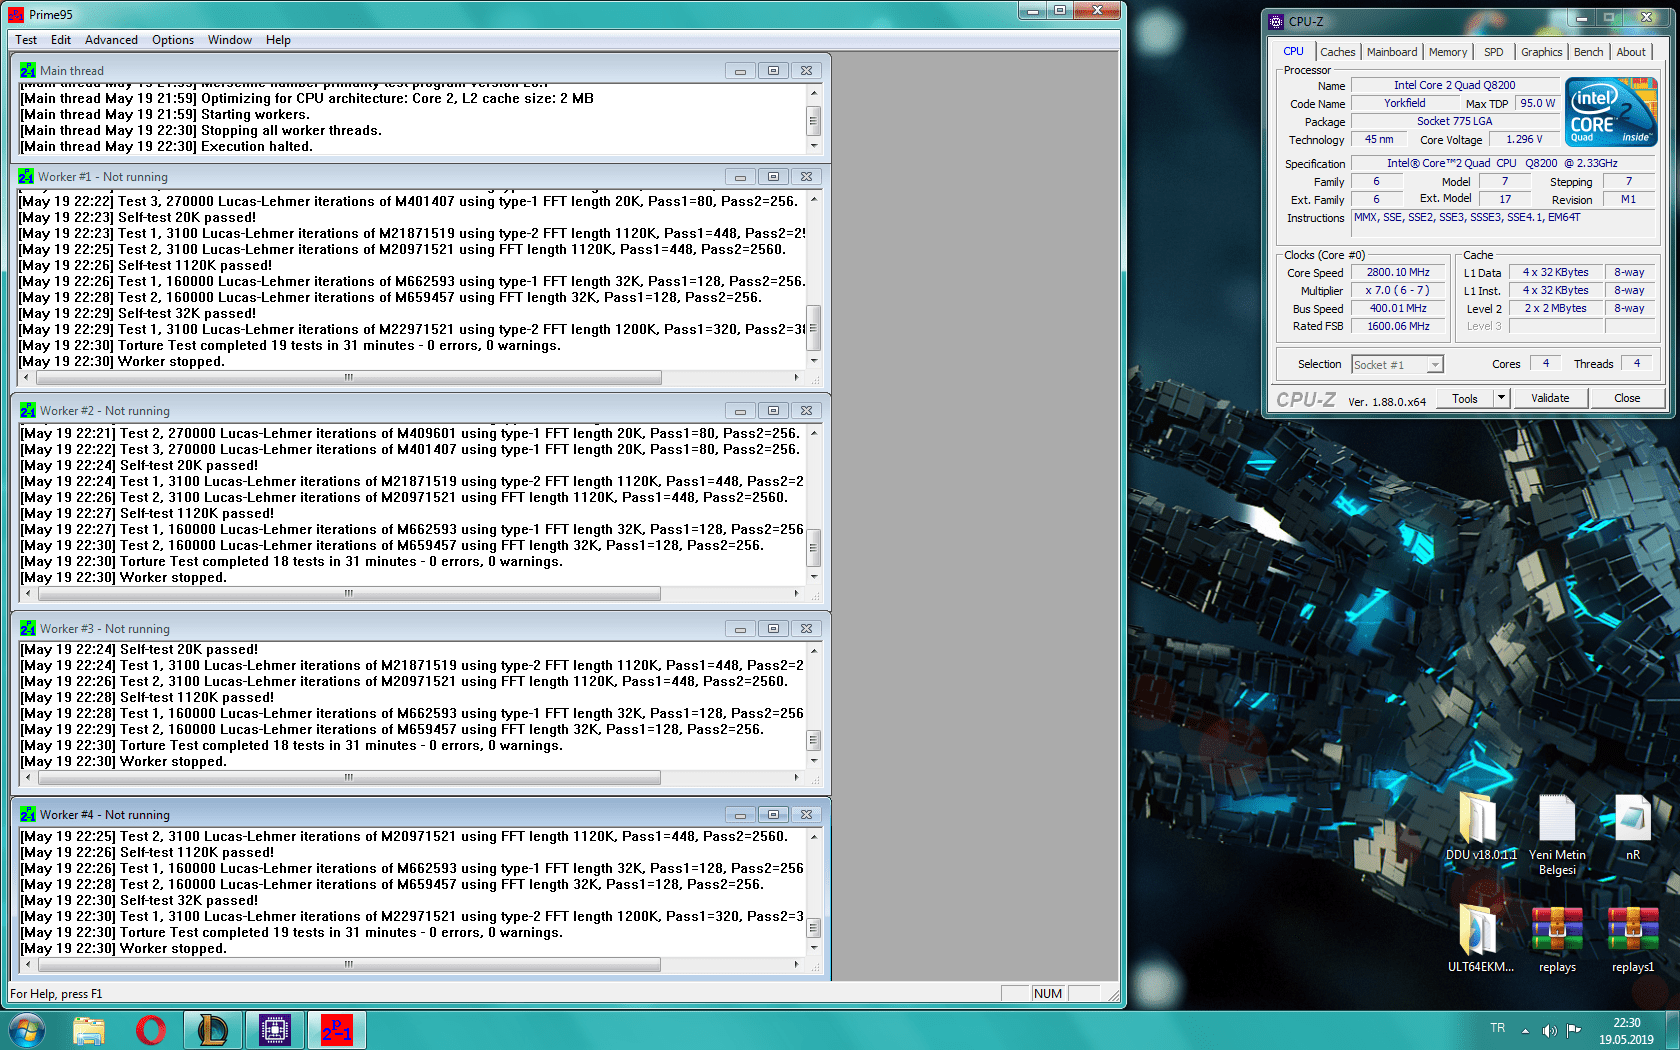The width and height of the screenshot is (1680, 1050).
Task: Open the nR desktop file
Action: pos(1633,827)
